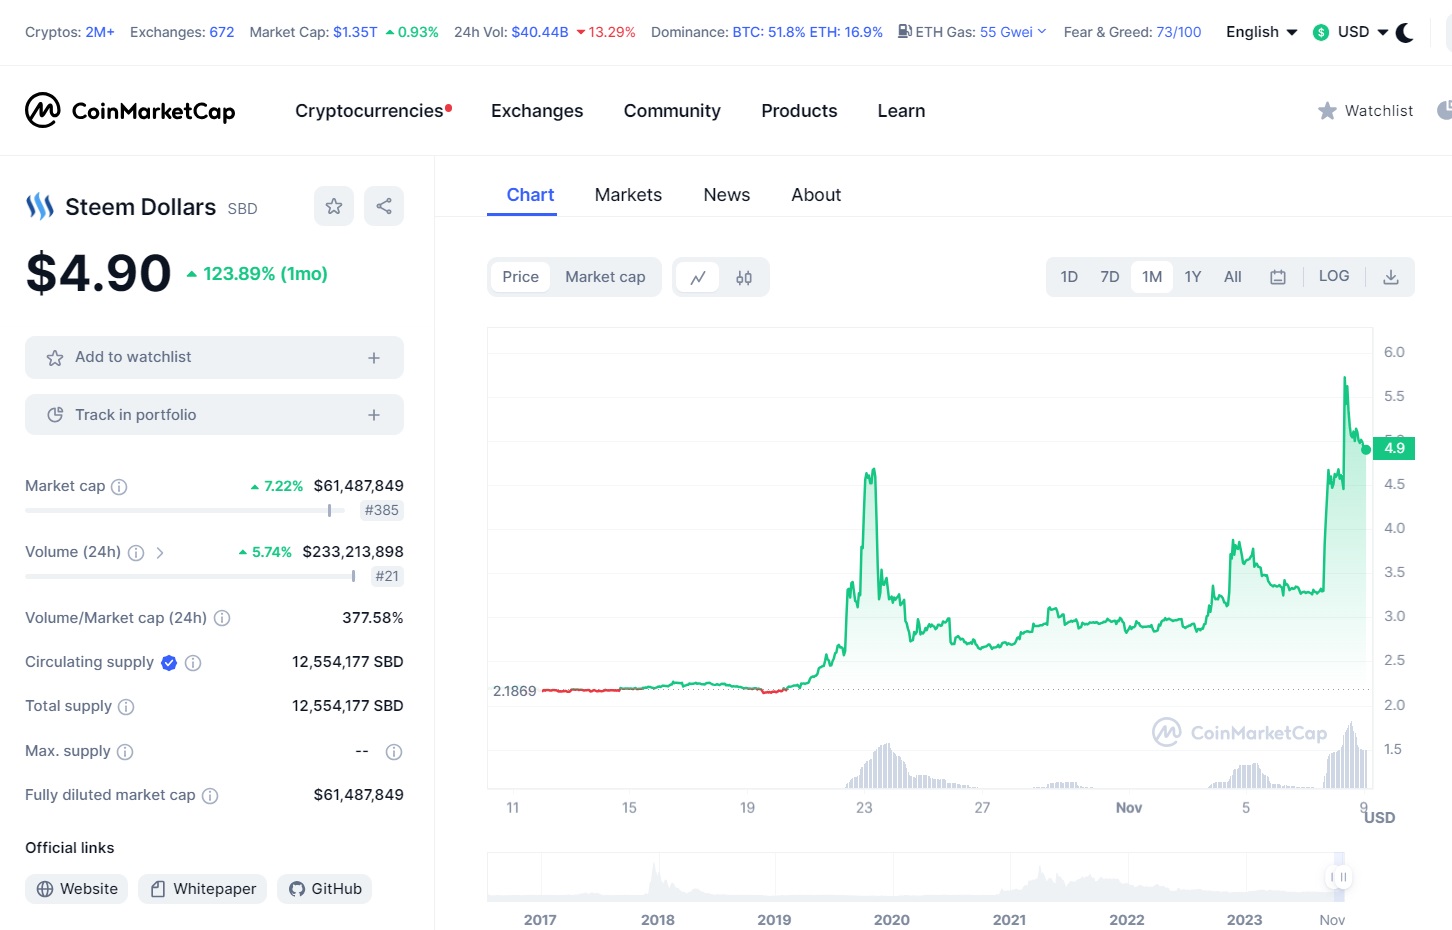Open the Whitepaper link
Viewport: 1452px width, 930px height.
tap(203, 889)
